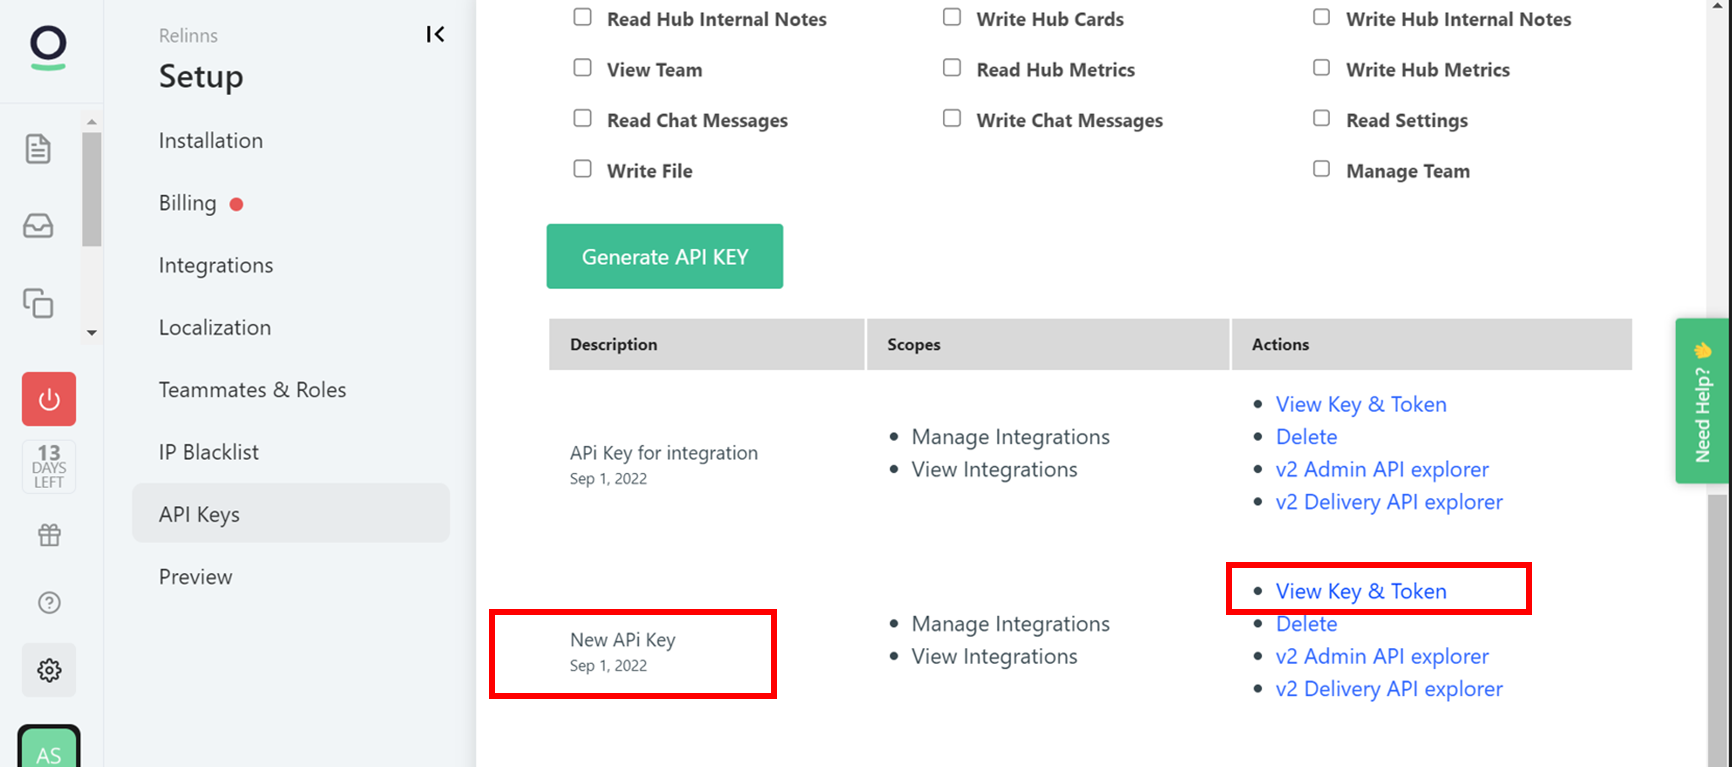
Task: Collapse the Setup sidebar panel
Action: click(x=435, y=35)
